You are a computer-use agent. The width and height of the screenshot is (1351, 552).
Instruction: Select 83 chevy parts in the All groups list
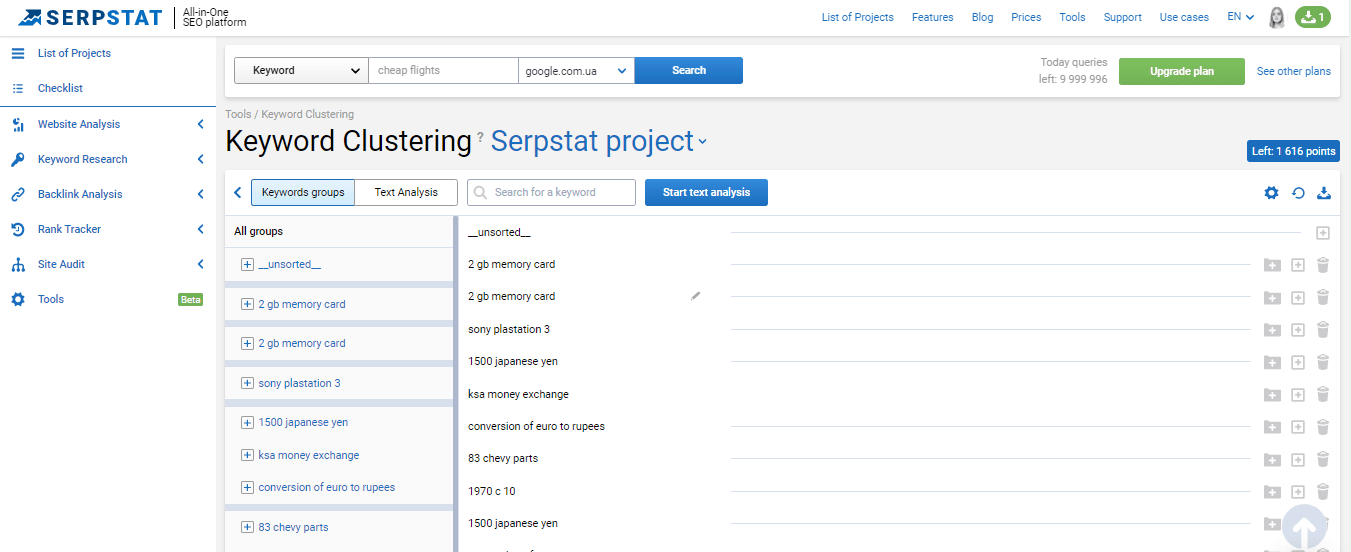(x=293, y=527)
